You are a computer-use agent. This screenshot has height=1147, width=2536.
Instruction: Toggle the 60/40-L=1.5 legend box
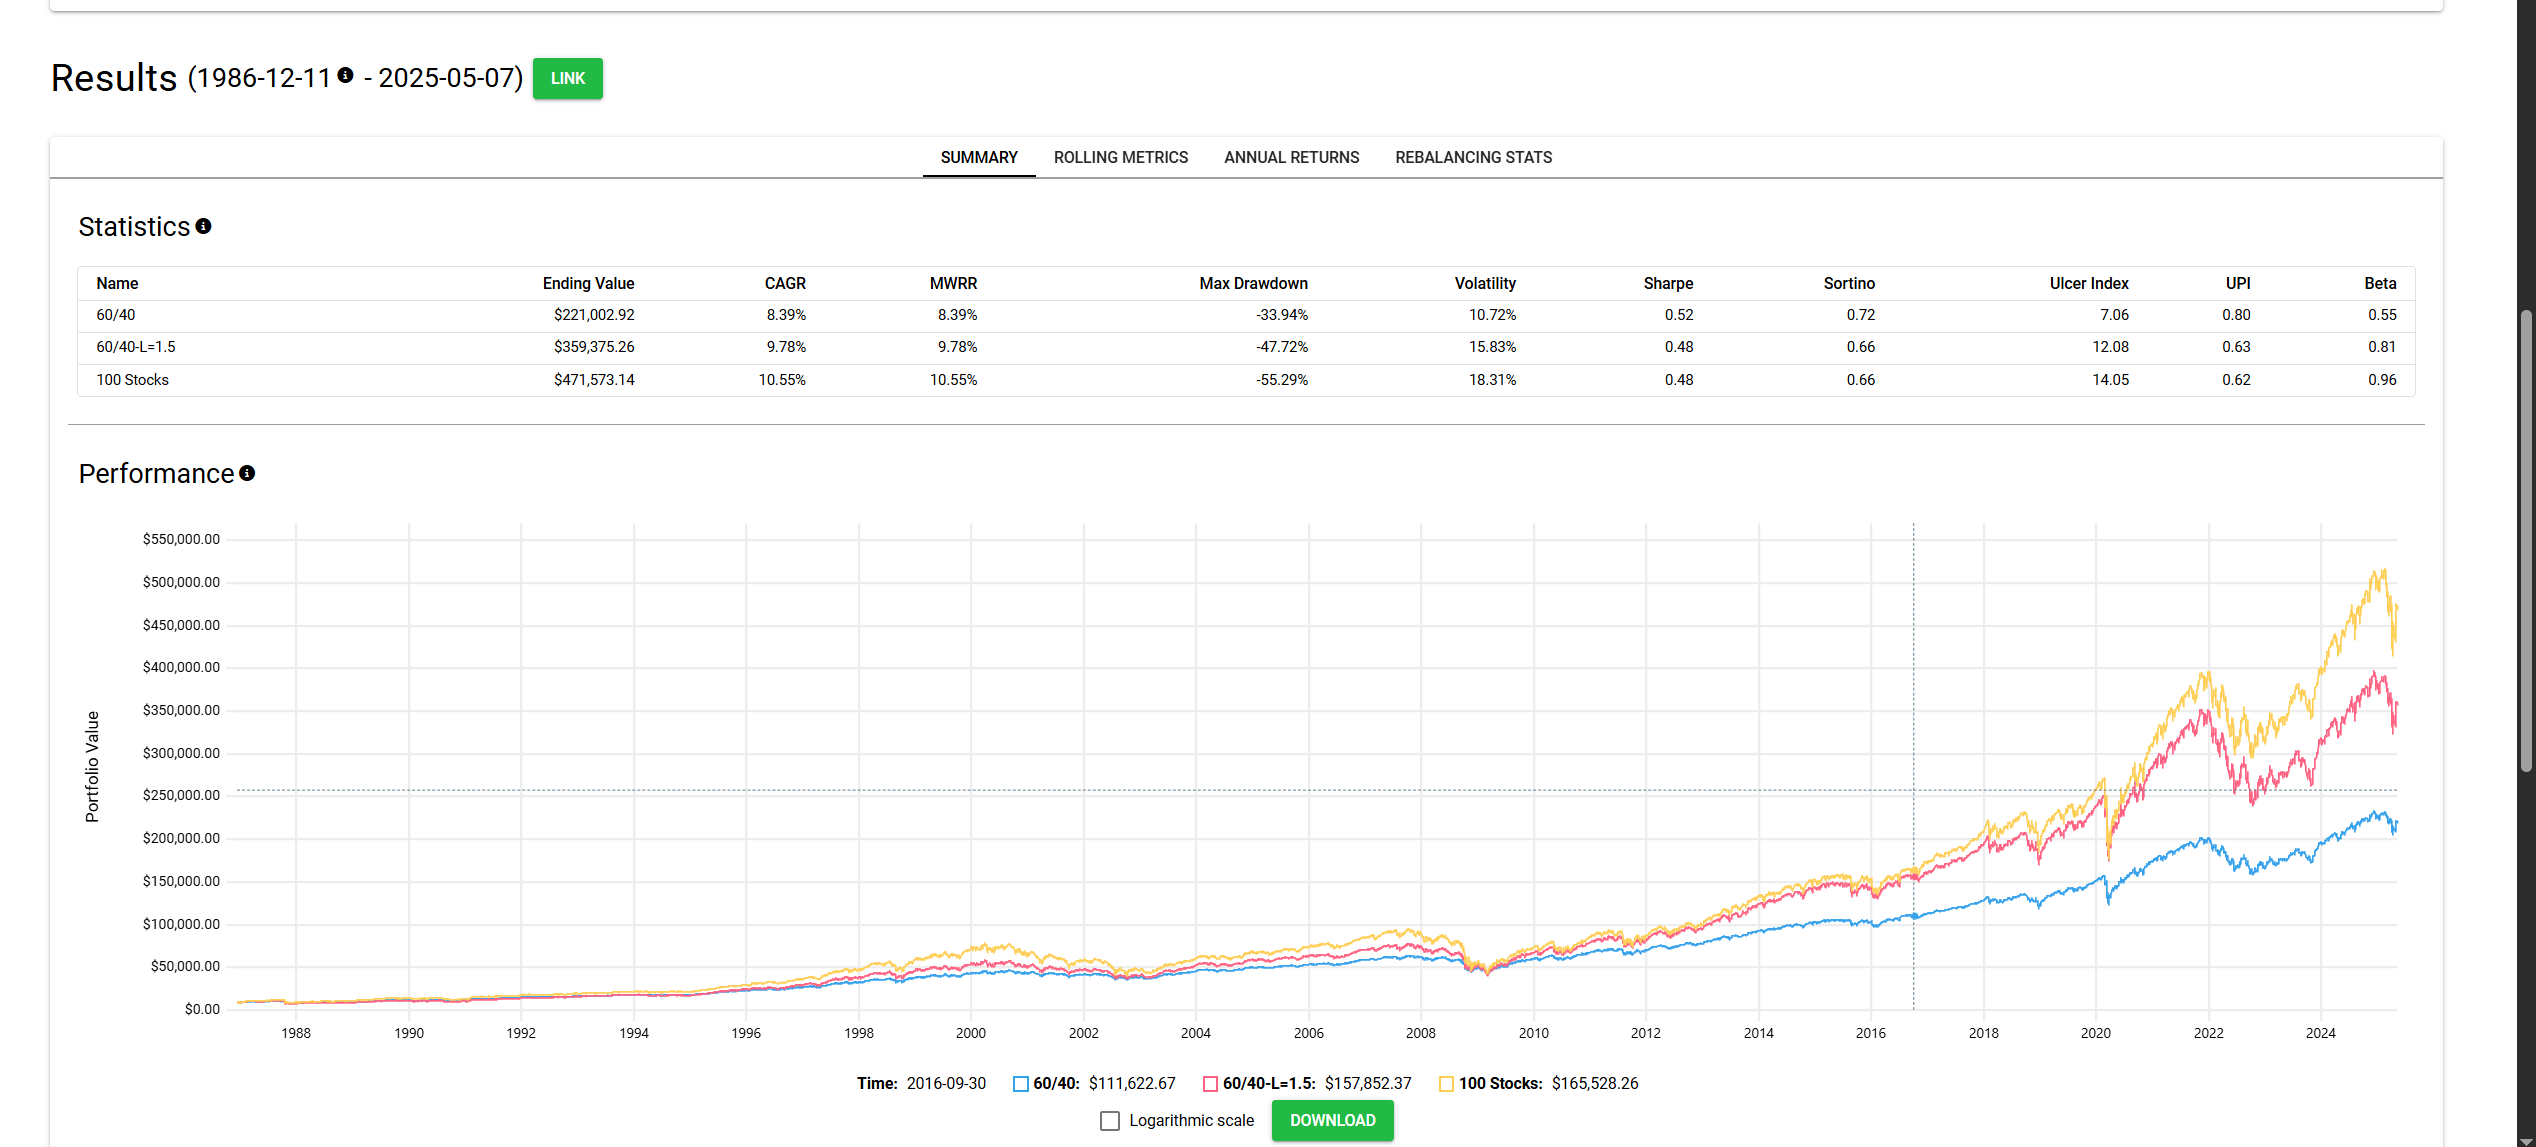(x=1210, y=1084)
